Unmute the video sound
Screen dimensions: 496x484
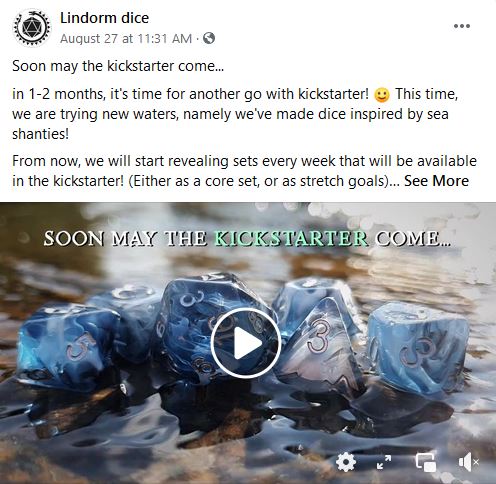click(x=468, y=462)
